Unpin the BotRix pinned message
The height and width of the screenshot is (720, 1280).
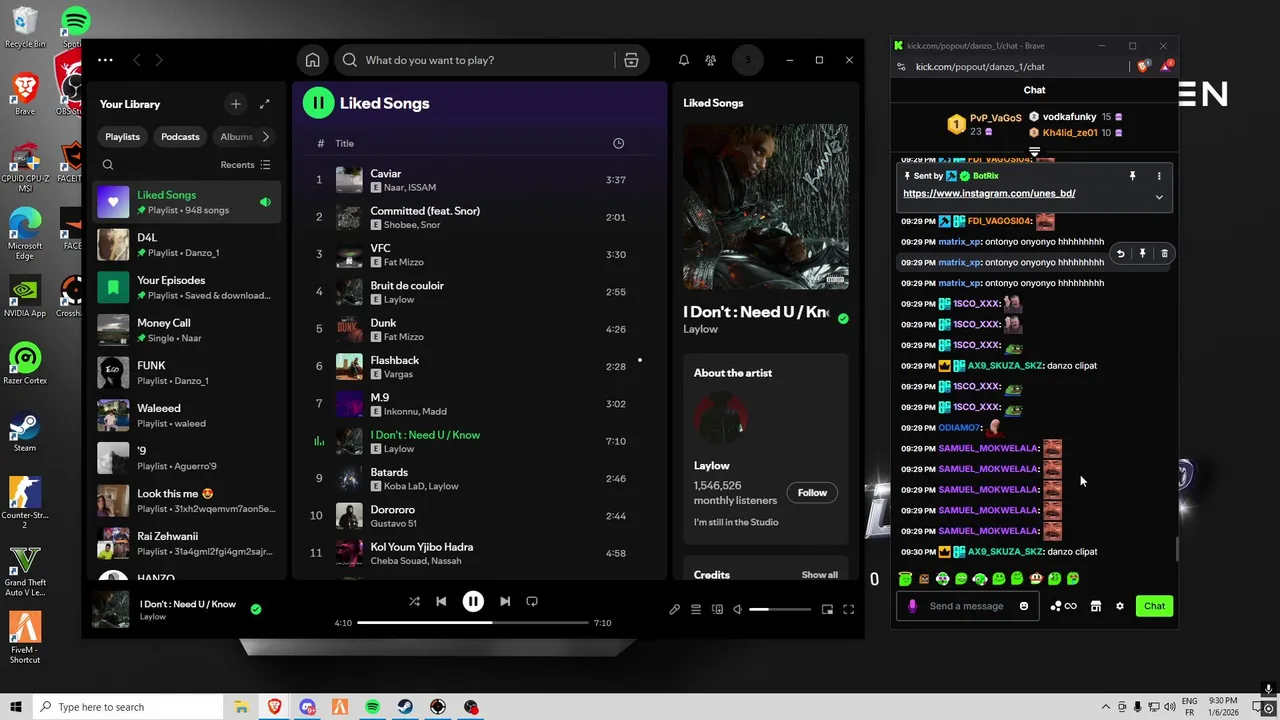pos(1132,176)
